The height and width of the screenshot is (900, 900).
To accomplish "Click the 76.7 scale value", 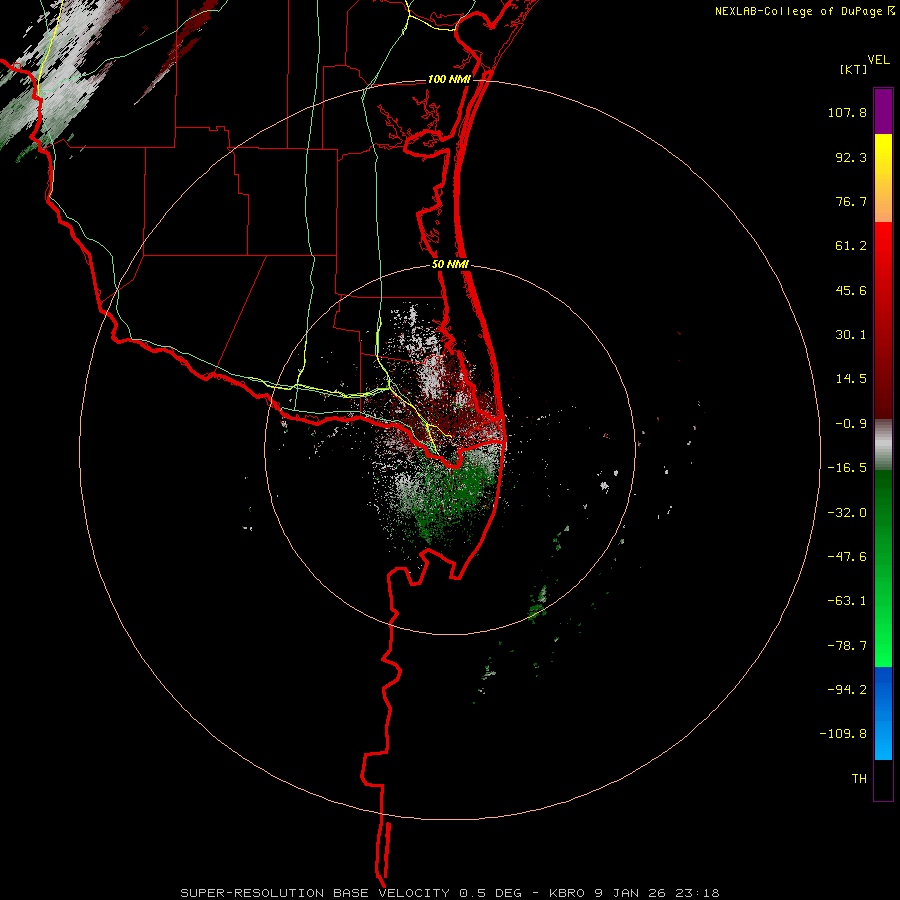I will (x=851, y=201).
